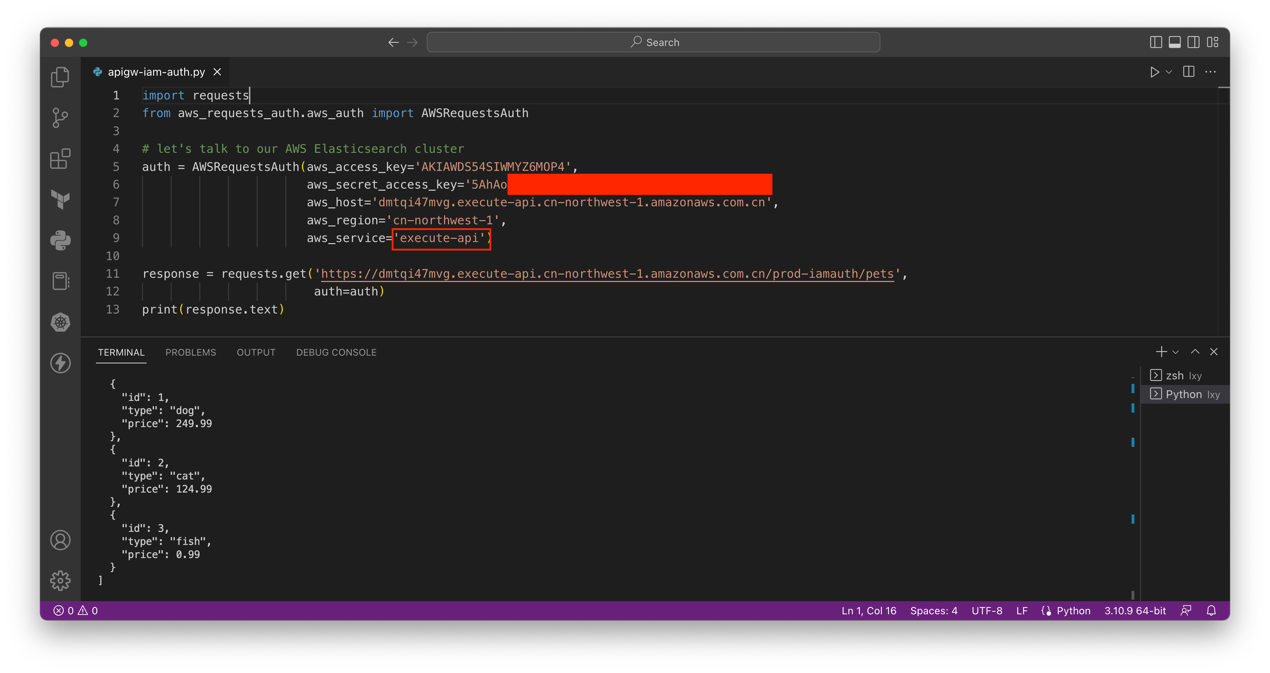Image resolution: width=1270 pixels, height=673 pixels.
Task: Open the notifications bell
Action: pos(1211,611)
